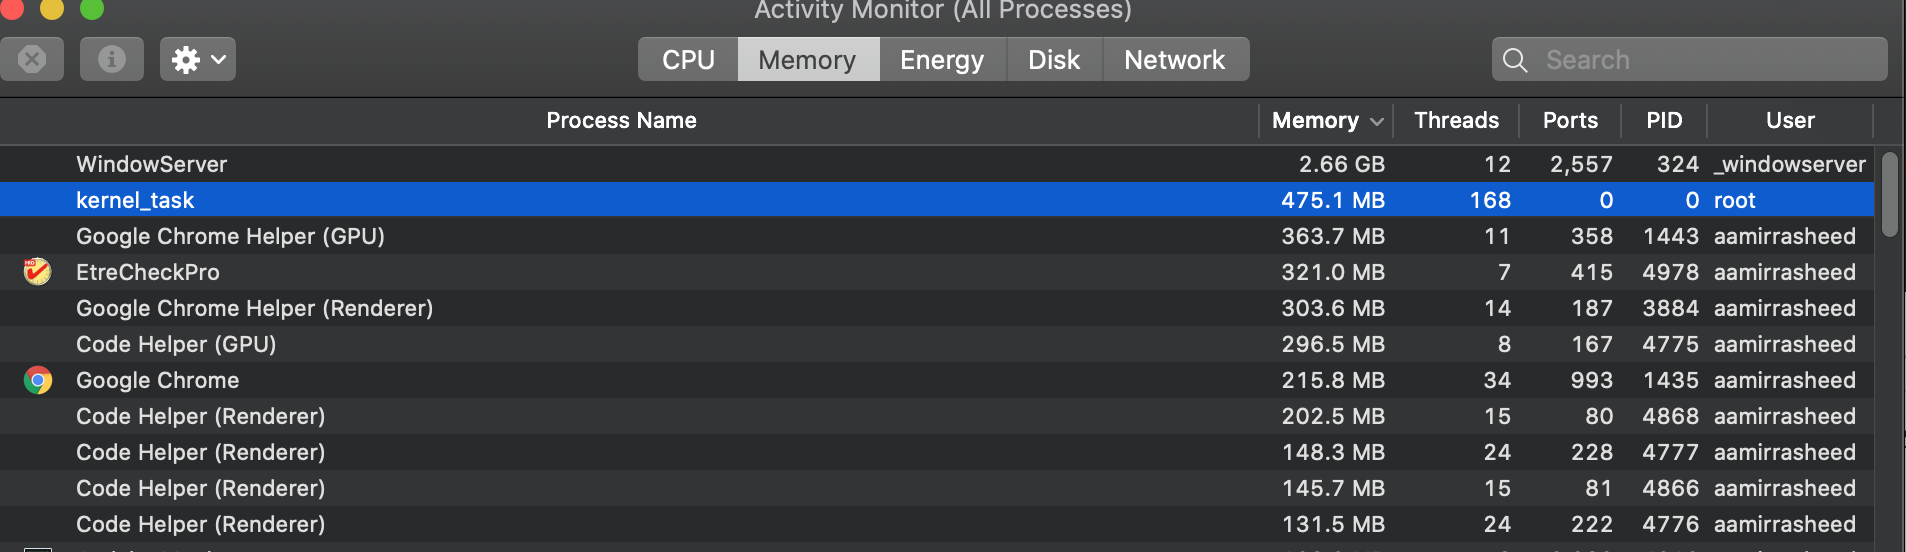Click the EtreCheckPro app icon
The image size is (1906, 552).
(x=38, y=272)
